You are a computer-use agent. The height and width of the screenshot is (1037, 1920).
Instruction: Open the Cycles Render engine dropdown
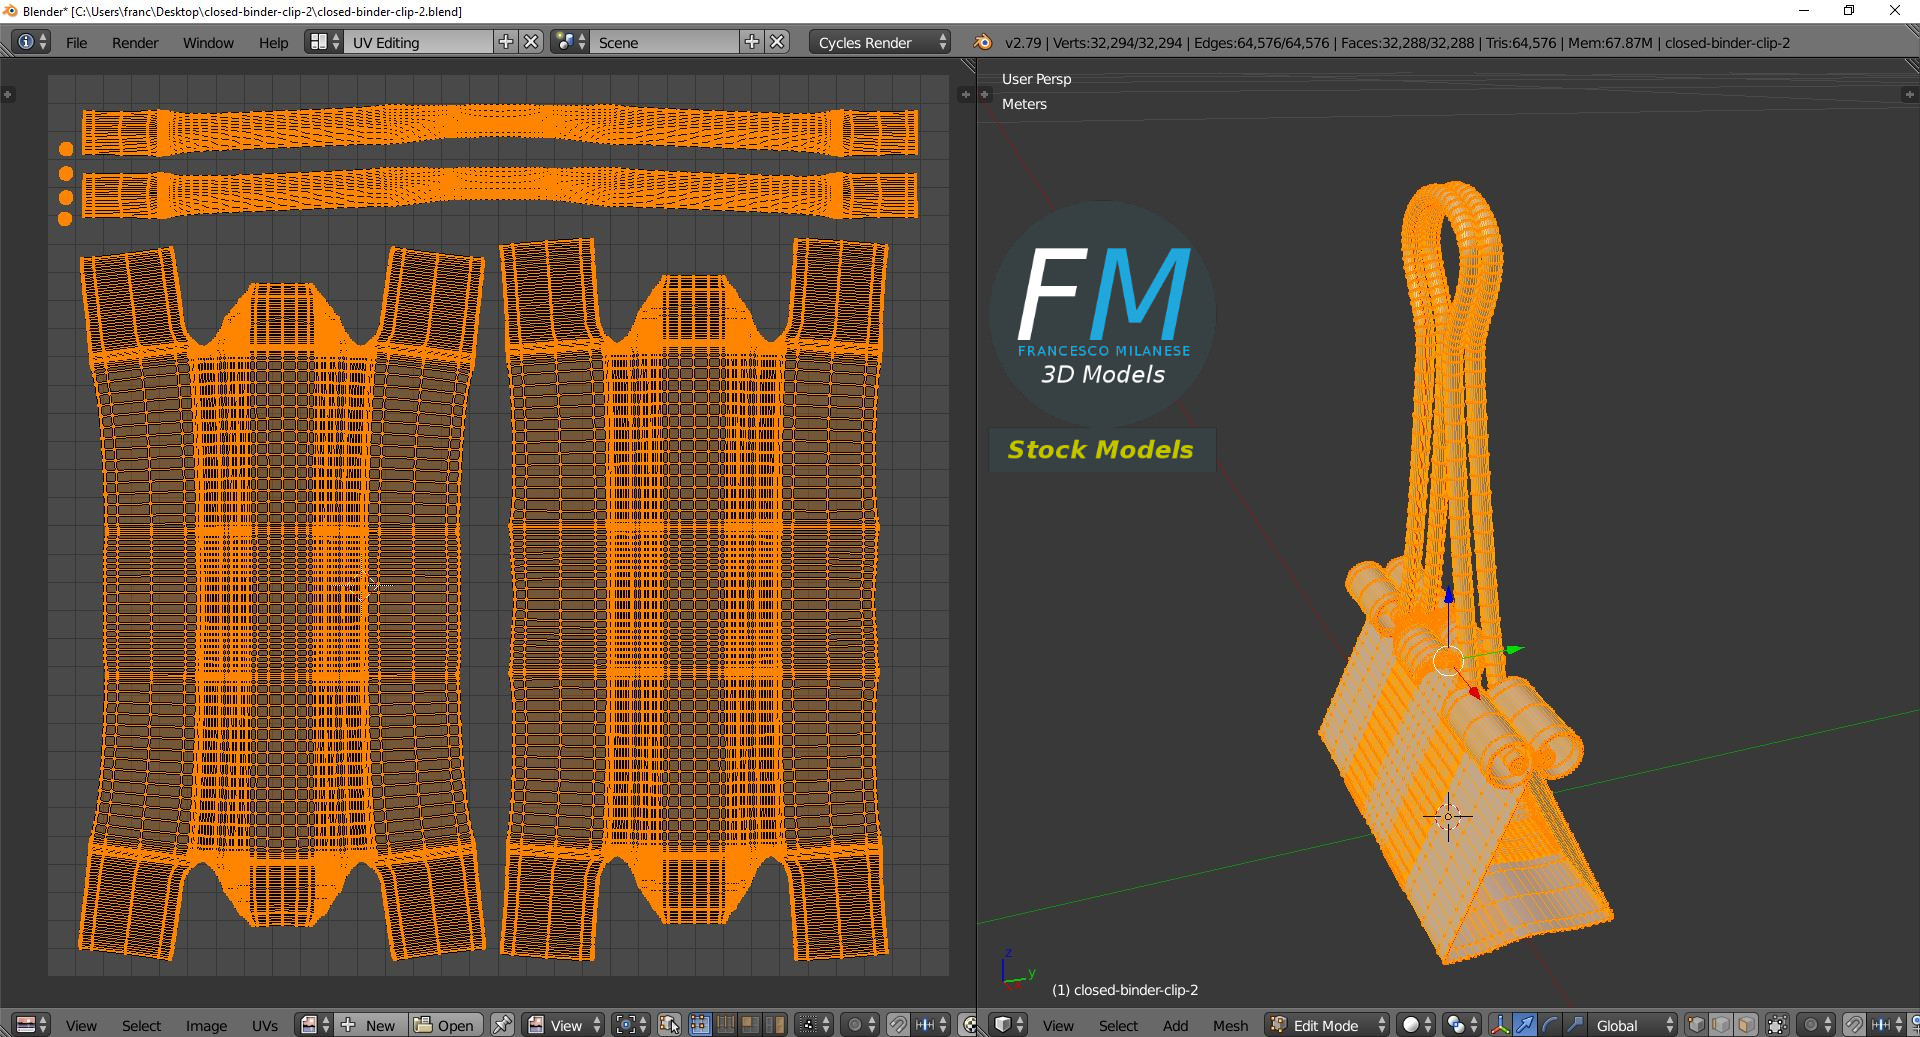coord(879,42)
